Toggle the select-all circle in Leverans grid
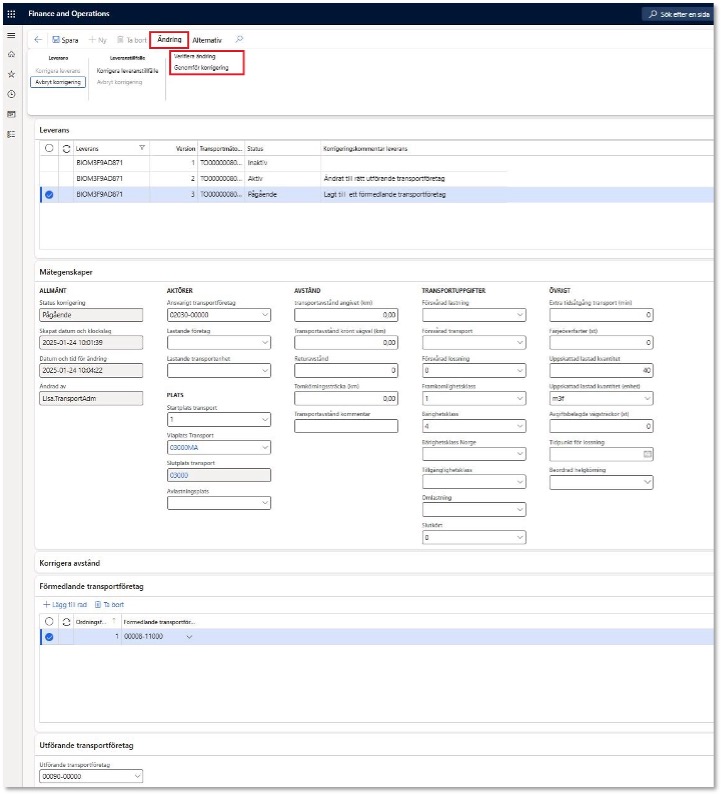The width and height of the screenshot is (724, 796). click(x=49, y=148)
